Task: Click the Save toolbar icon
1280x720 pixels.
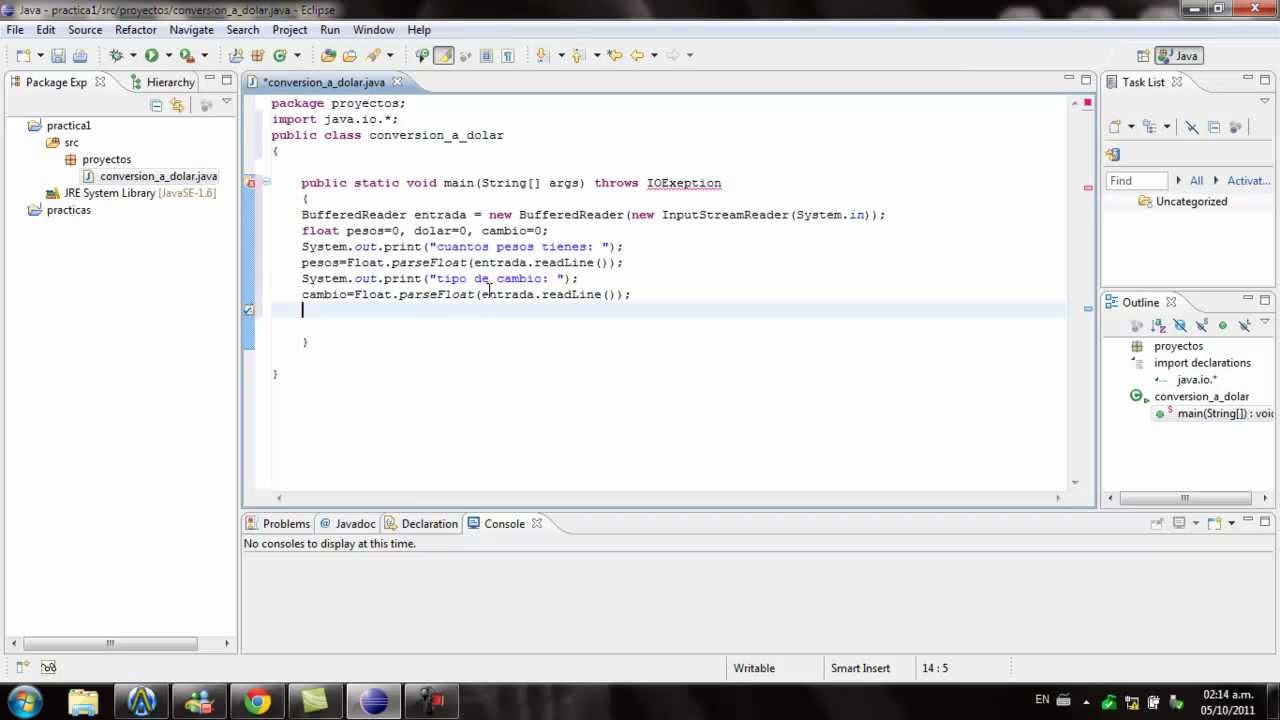Action: click(x=58, y=56)
